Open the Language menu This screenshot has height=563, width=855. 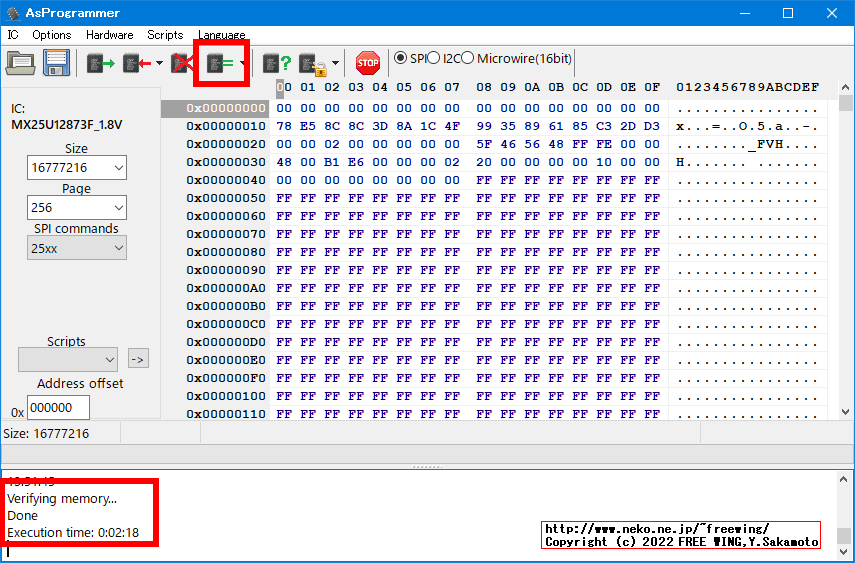(221, 35)
